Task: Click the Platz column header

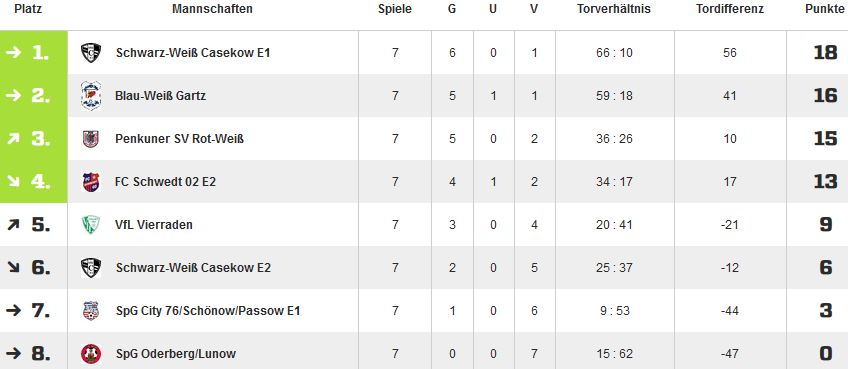Action: tap(28, 9)
